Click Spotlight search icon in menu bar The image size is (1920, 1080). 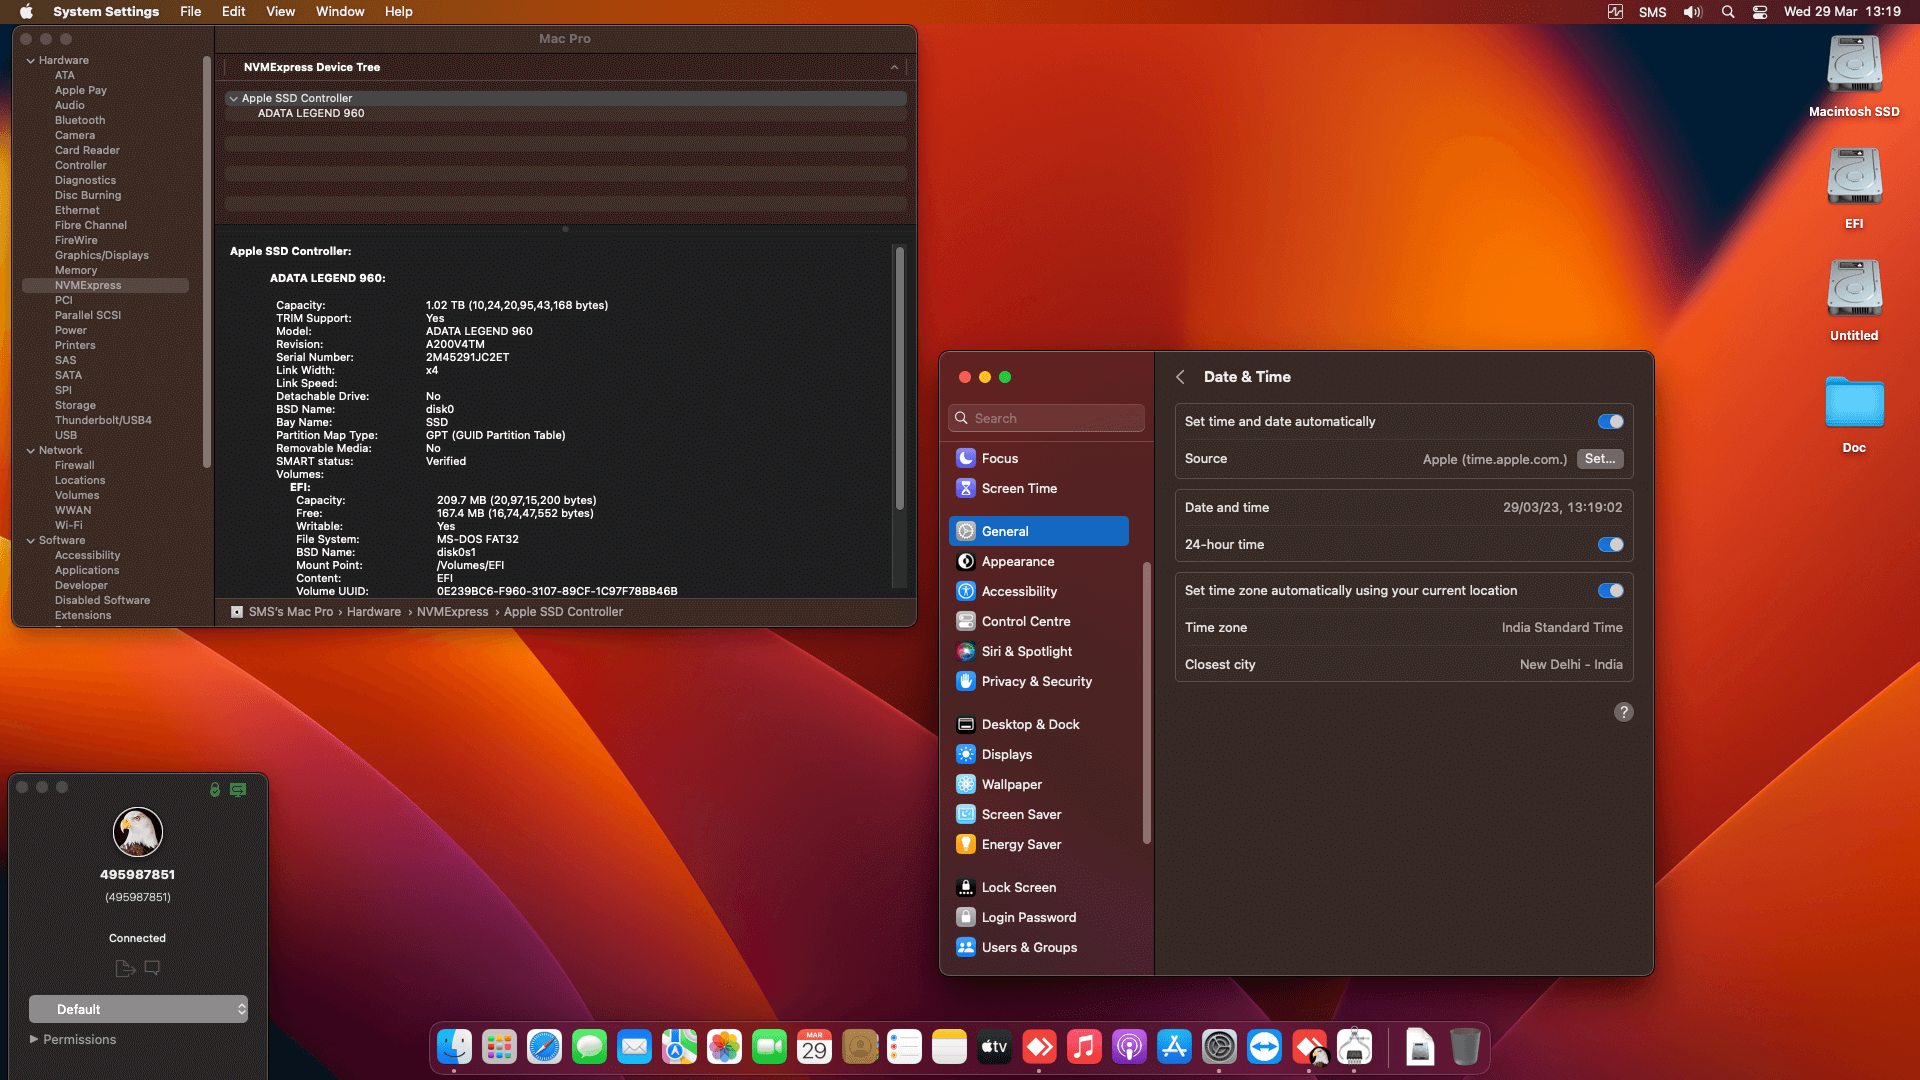[1727, 12]
